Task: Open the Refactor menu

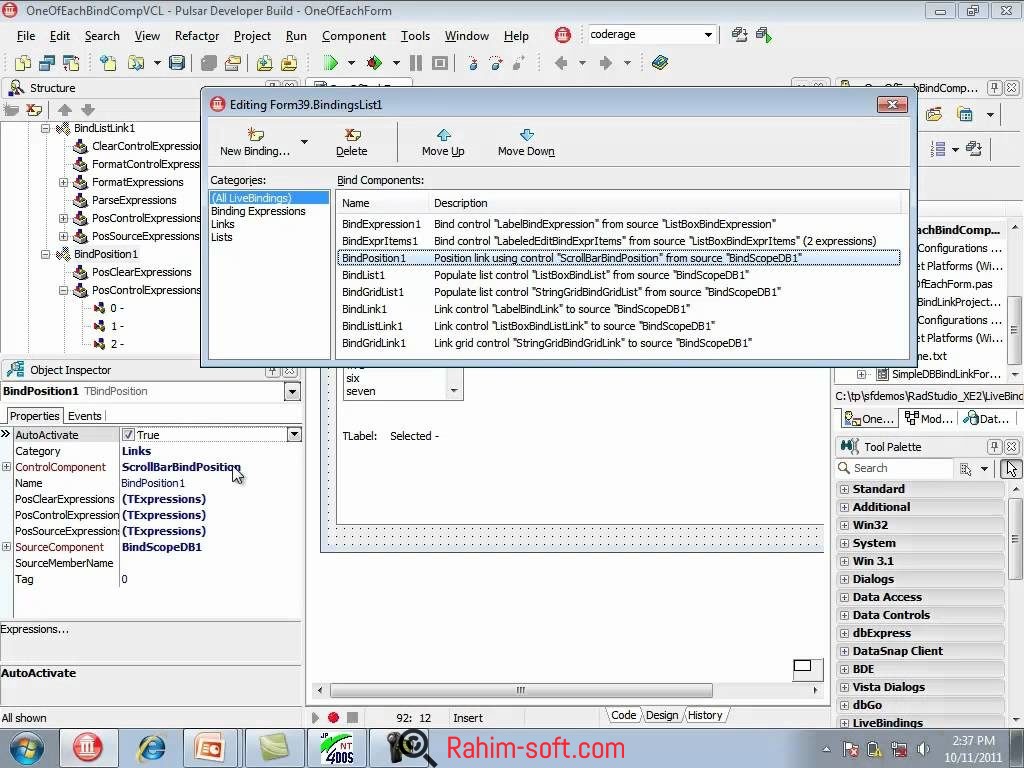Action: click(x=197, y=36)
